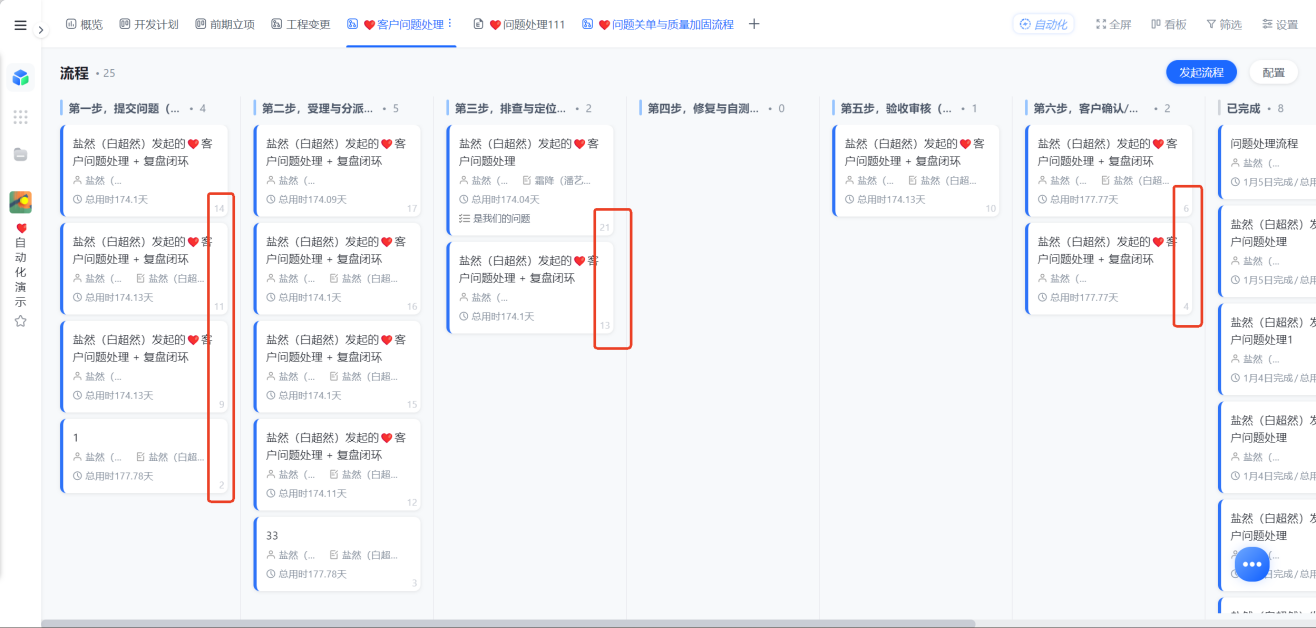The height and width of the screenshot is (628, 1316).
Task: Add a new view with the plus icon
Action: [x=754, y=24]
